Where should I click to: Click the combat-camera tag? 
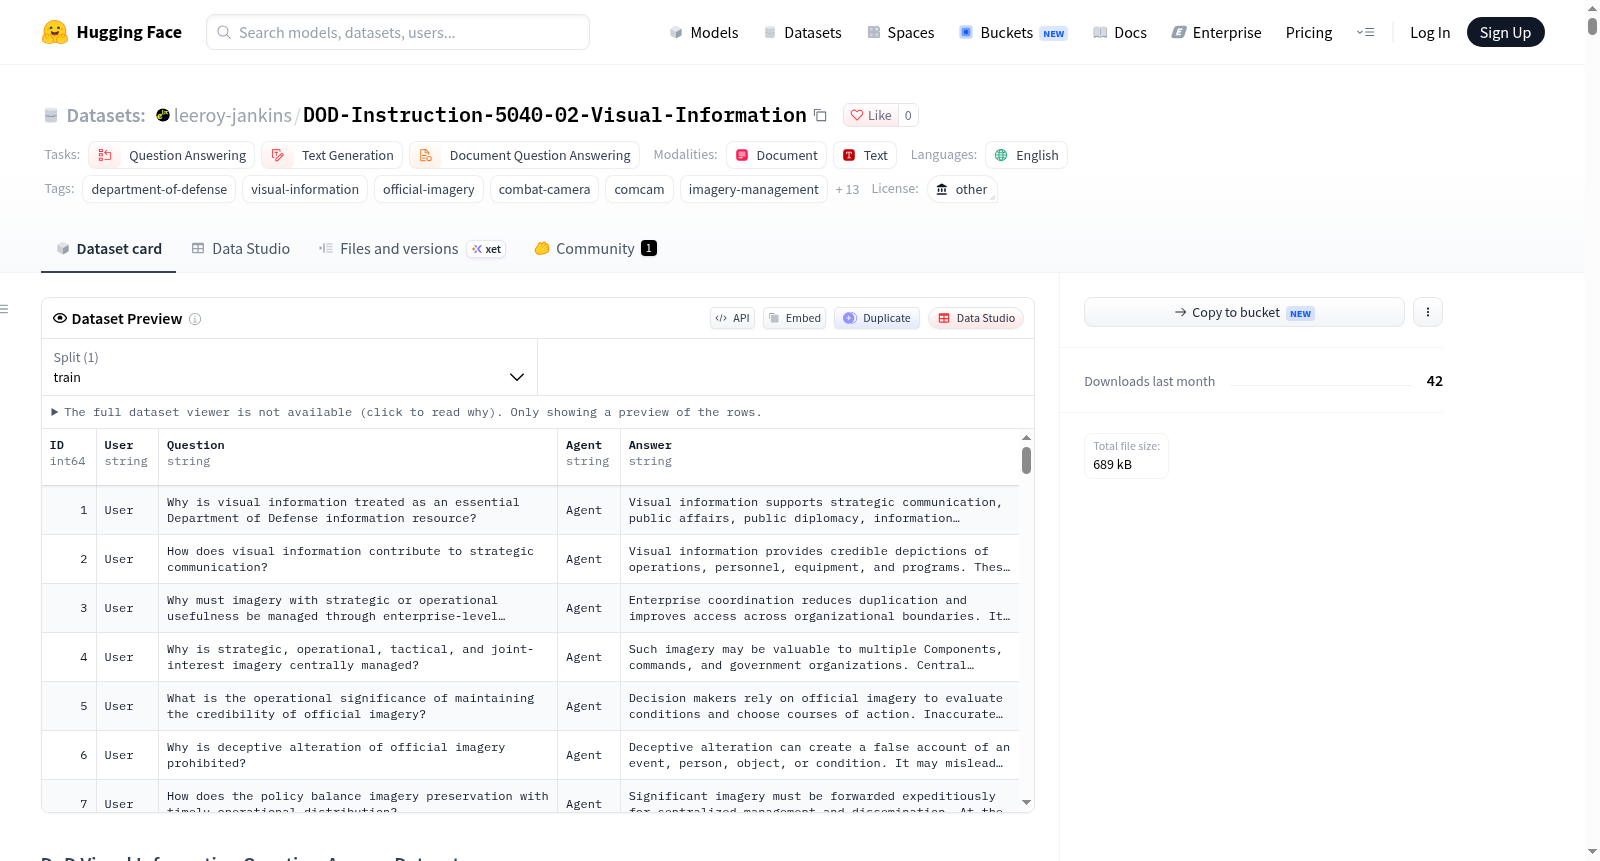point(544,189)
